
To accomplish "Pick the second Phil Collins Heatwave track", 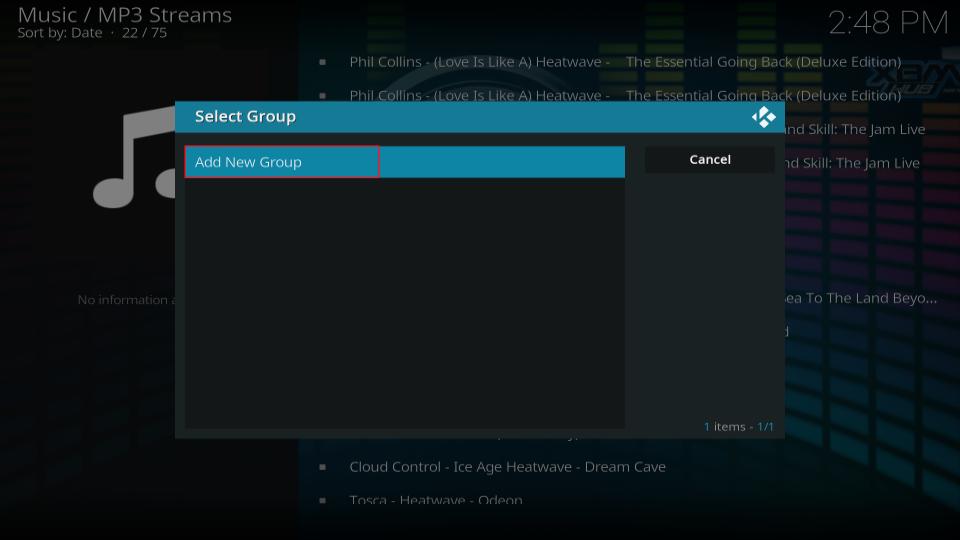I will click(x=625, y=96).
